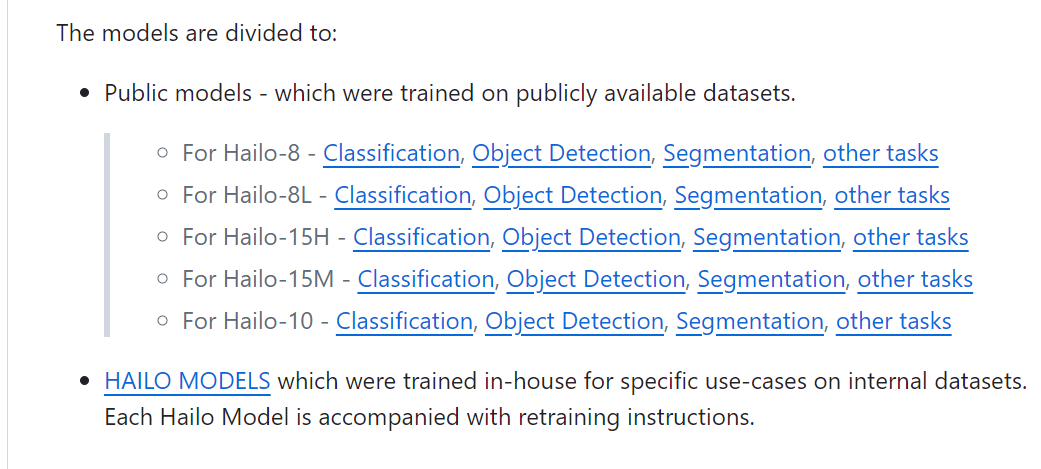Open Hailo-8 Segmentation models link
The image size is (1041, 469).
pyautogui.click(x=736, y=153)
